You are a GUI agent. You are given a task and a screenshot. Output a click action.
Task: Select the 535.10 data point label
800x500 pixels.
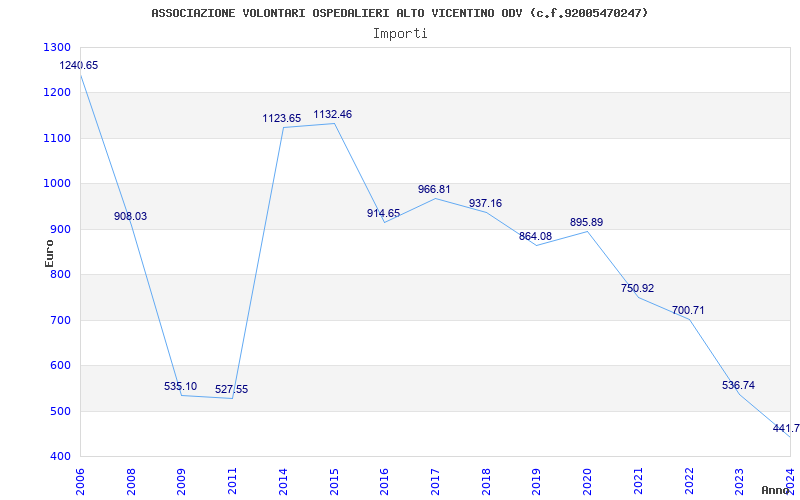pos(180,386)
